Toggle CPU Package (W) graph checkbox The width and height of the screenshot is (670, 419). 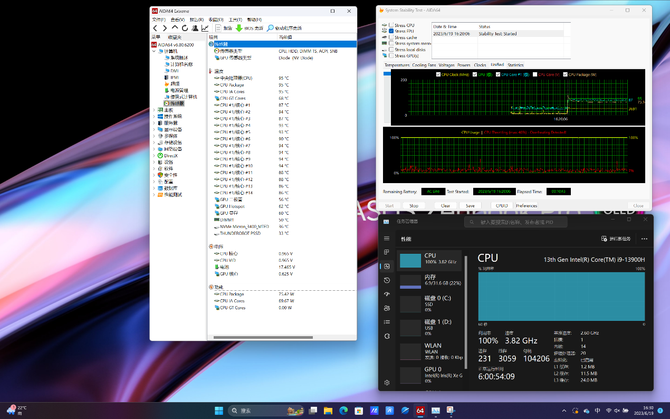[x=565, y=74]
